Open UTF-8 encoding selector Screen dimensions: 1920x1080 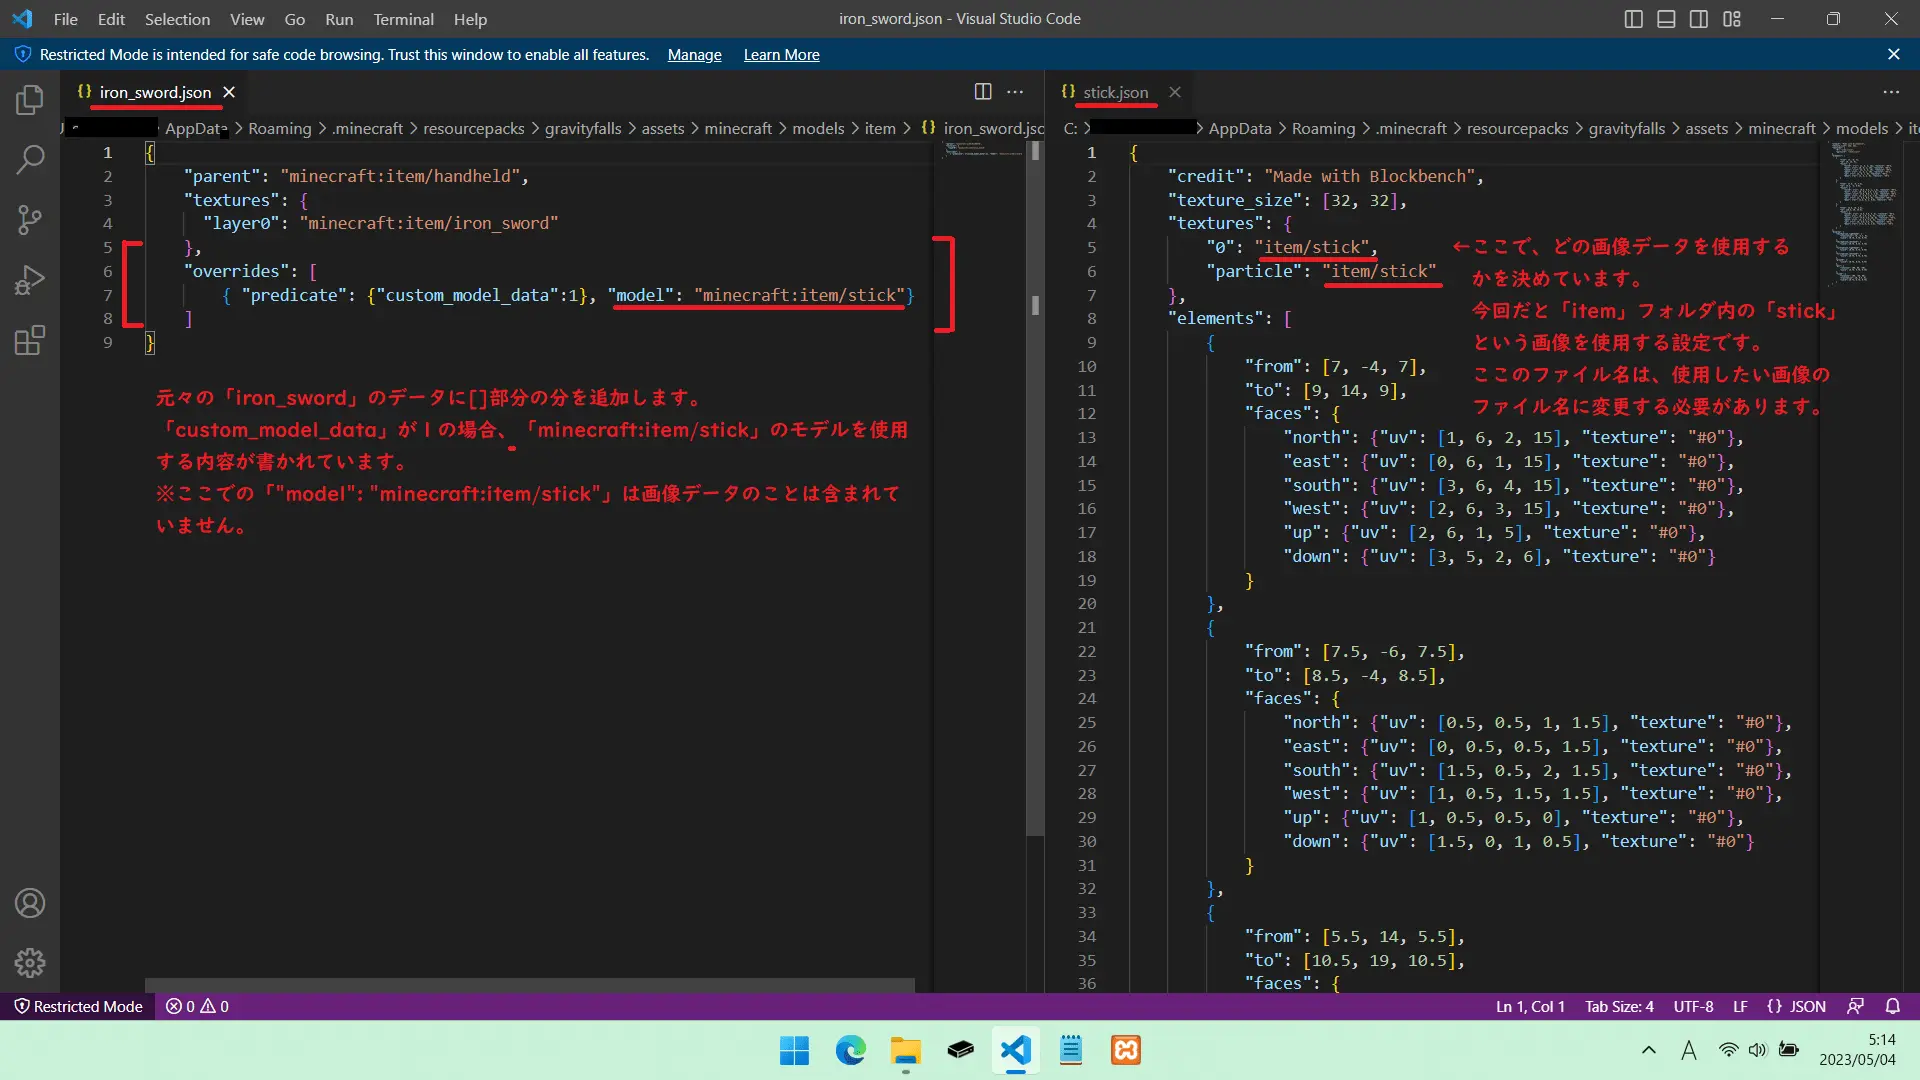click(x=1693, y=1006)
